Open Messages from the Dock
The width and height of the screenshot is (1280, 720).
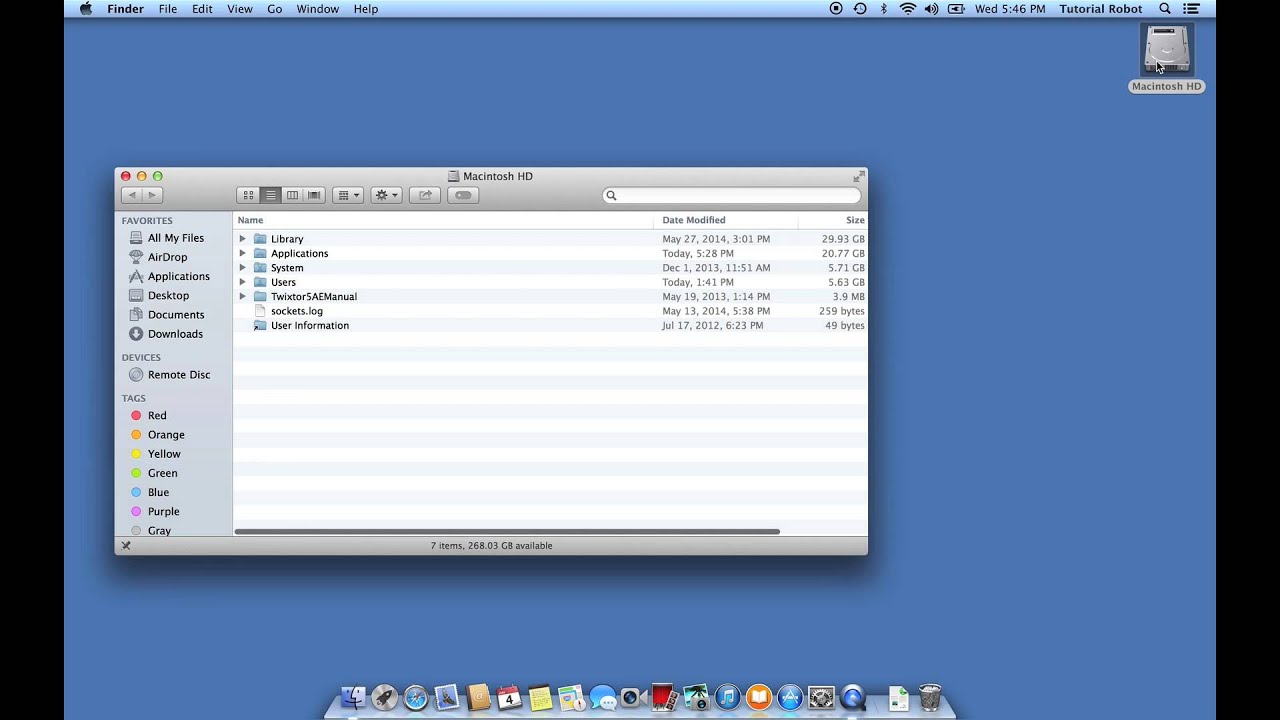click(602, 697)
